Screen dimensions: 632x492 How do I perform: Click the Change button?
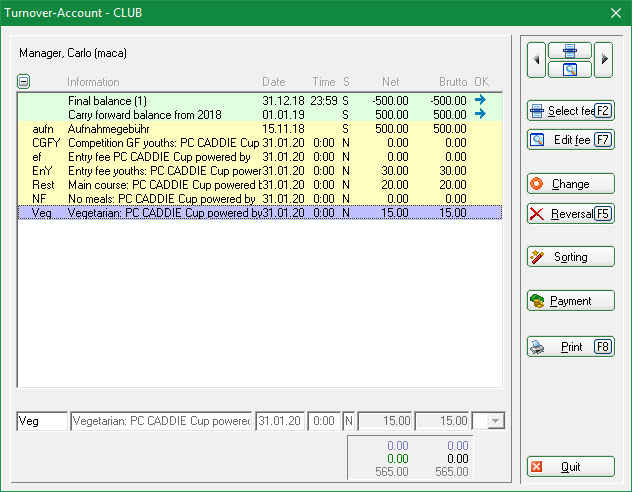[571, 184]
